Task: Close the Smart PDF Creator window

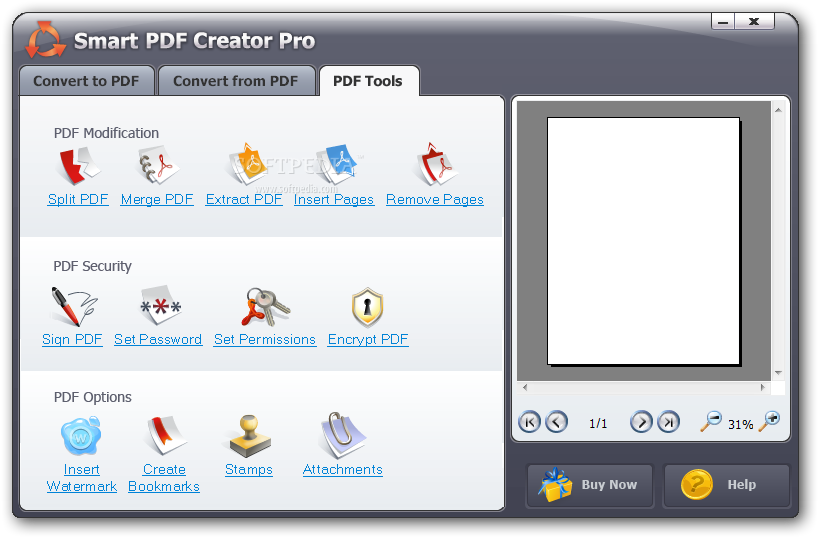Action: 754,21
